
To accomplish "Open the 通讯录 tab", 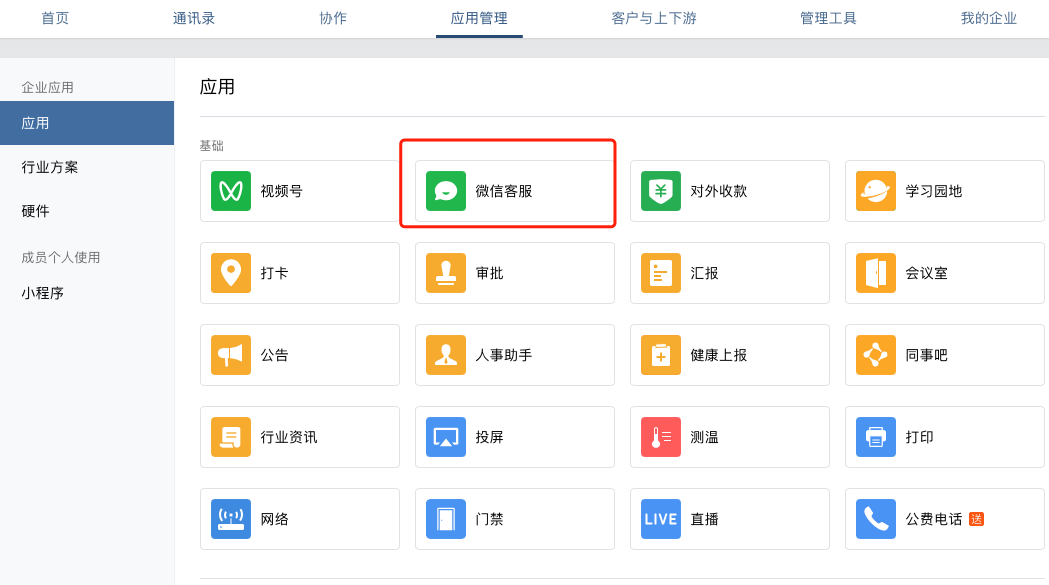I will pyautogui.click(x=194, y=18).
